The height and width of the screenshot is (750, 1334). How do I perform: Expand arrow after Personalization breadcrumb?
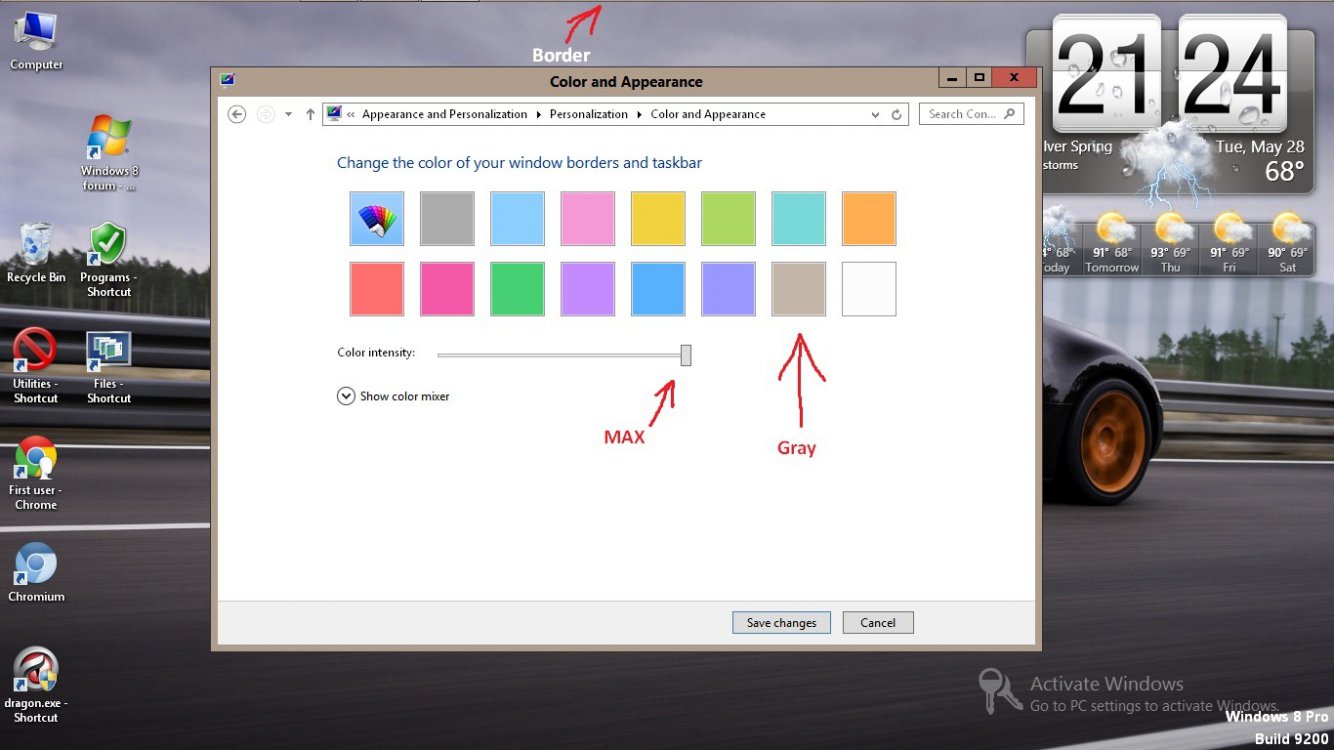(x=640, y=114)
